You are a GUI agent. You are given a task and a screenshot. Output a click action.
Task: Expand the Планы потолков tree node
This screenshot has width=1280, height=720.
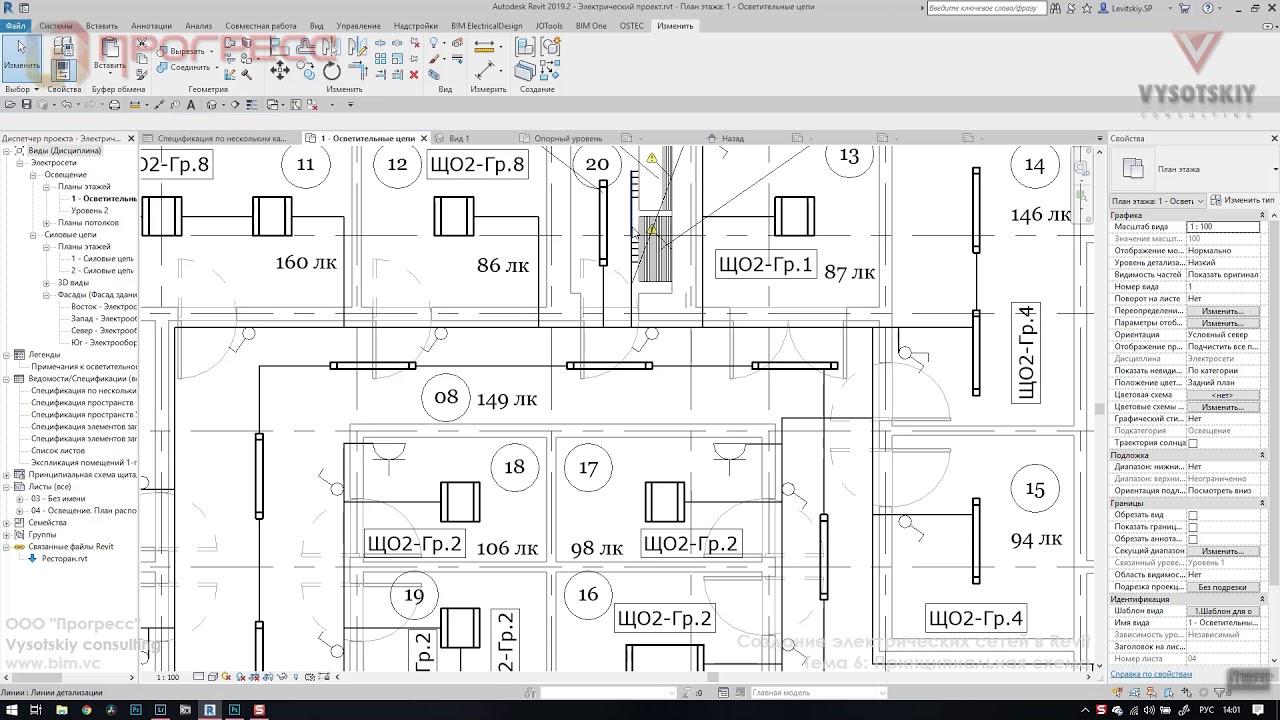pos(46,223)
